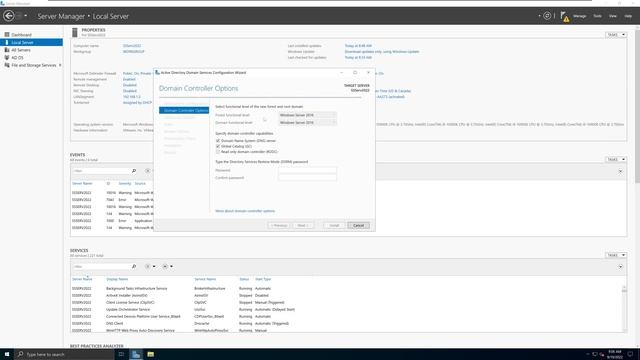Select the Update Orchestrator Service row
This screenshot has height=360, width=640.
point(346,309)
